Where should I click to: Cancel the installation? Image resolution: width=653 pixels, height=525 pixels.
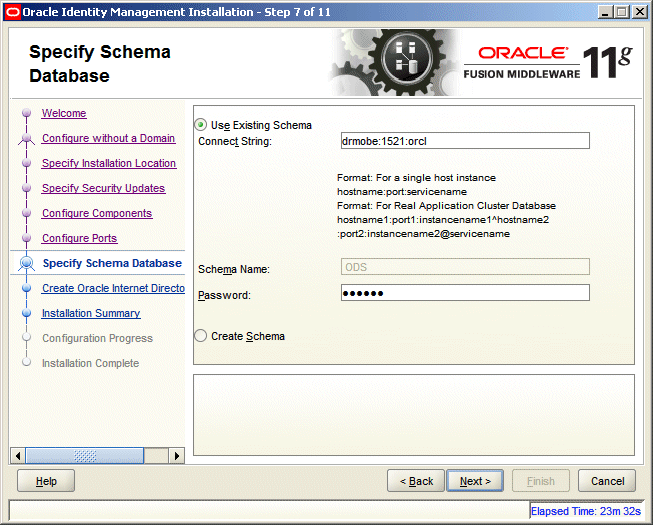(607, 481)
